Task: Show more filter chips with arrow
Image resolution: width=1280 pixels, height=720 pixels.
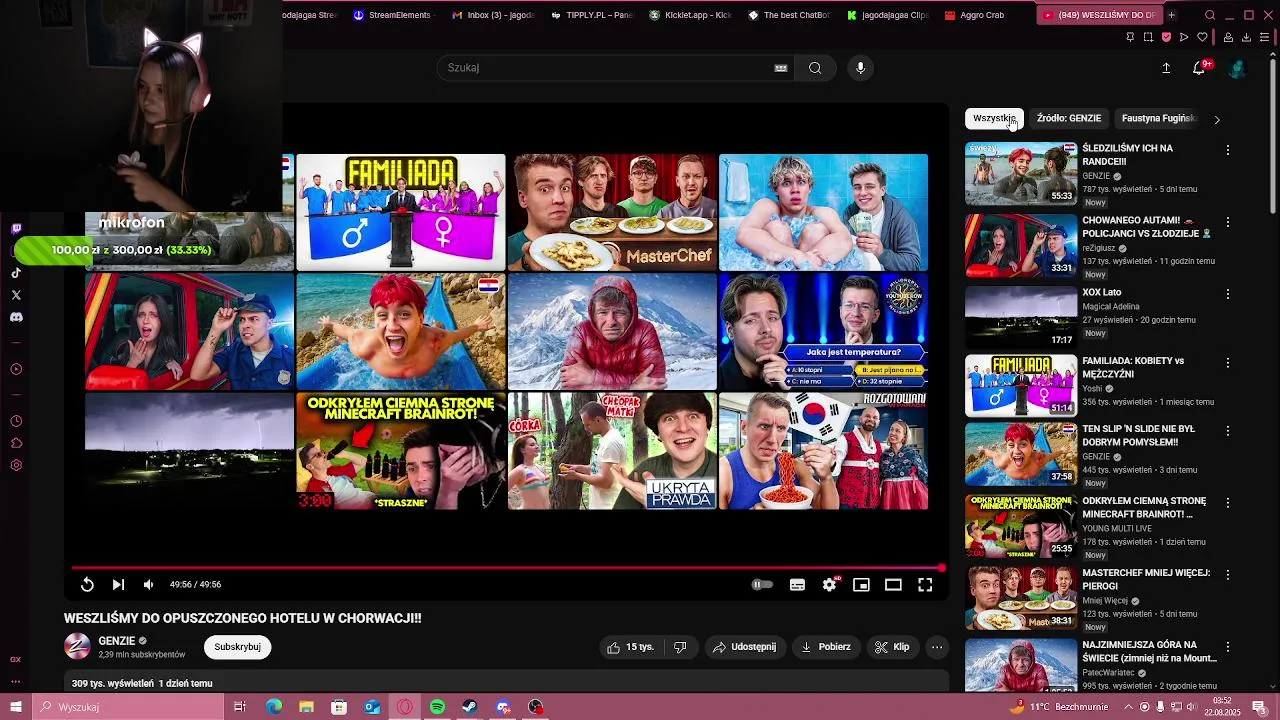Action: click(1217, 119)
